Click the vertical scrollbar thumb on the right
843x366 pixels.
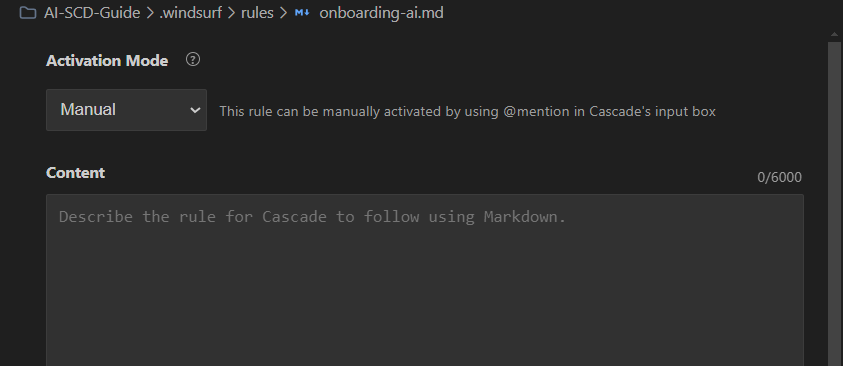(x=835, y=204)
